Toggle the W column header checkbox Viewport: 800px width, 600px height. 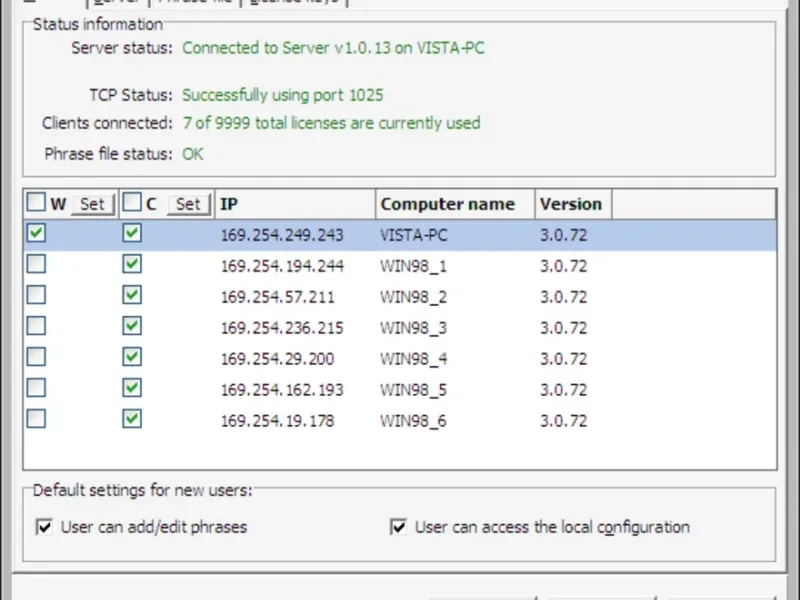[x=36, y=203]
